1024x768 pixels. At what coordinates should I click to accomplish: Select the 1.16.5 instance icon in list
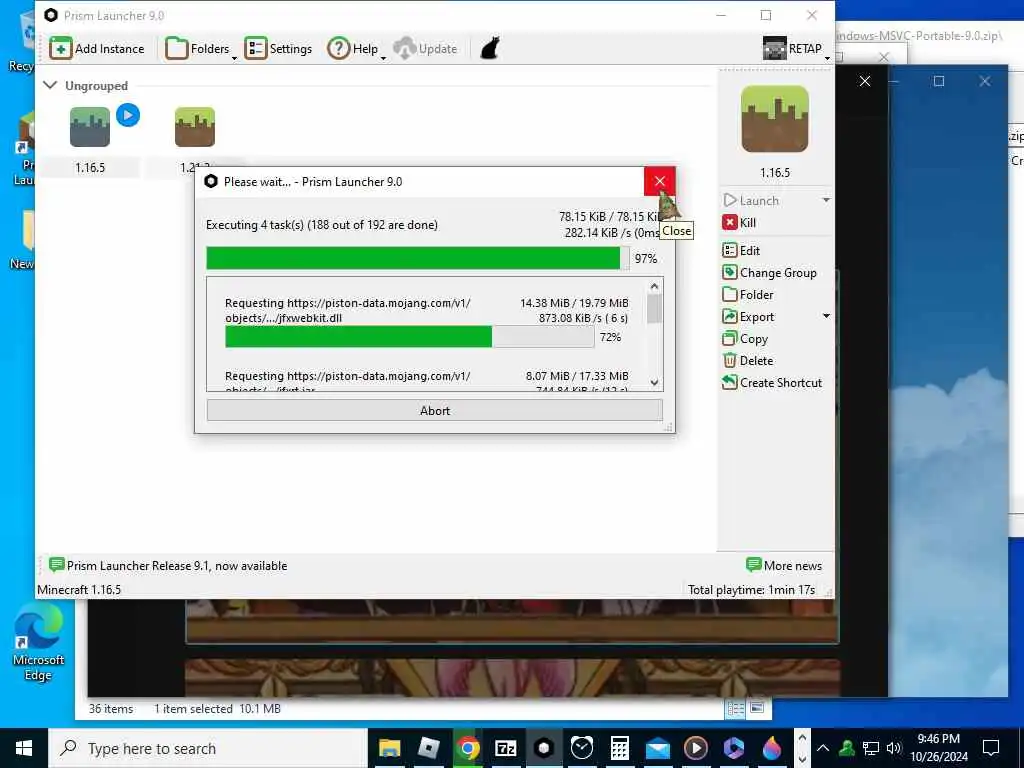coord(90,127)
